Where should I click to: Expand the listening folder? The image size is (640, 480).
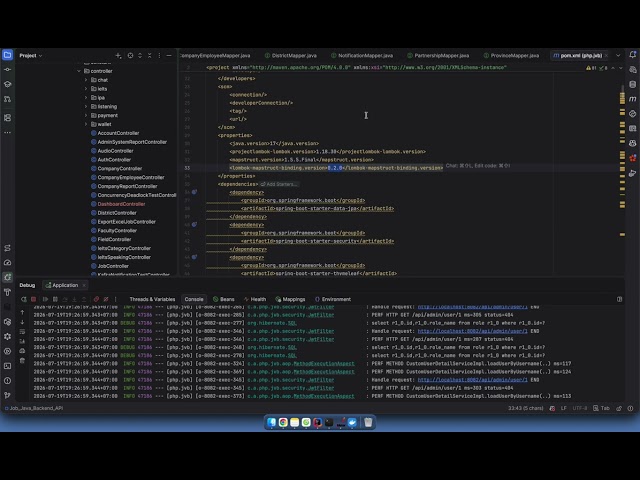pyautogui.click(x=86, y=107)
